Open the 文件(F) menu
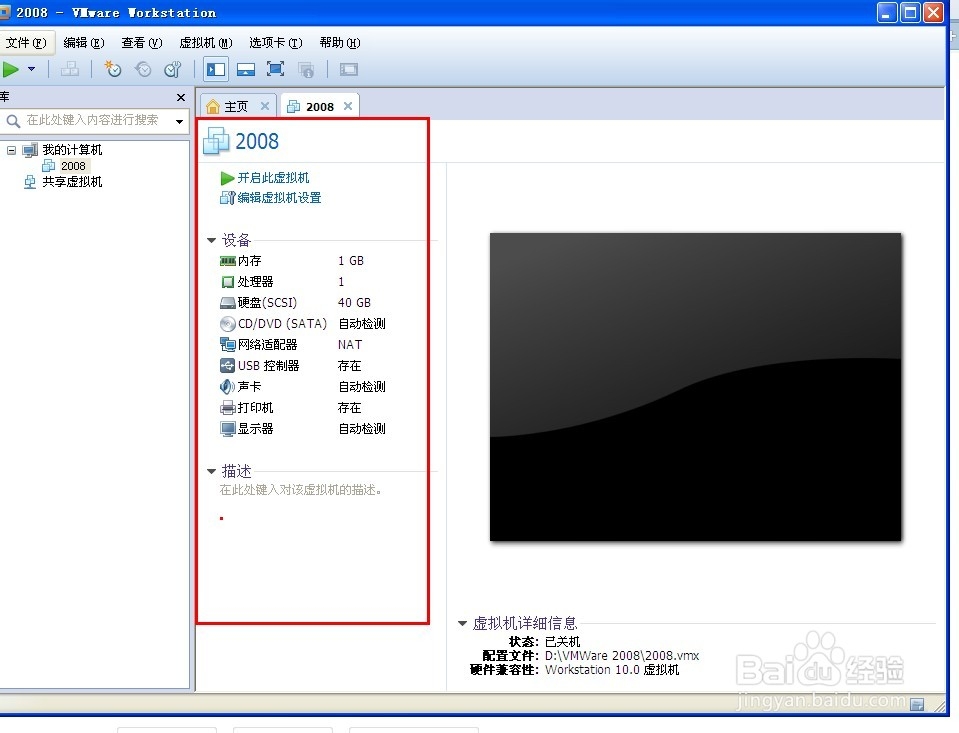959x733 pixels. tap(26, 43)
